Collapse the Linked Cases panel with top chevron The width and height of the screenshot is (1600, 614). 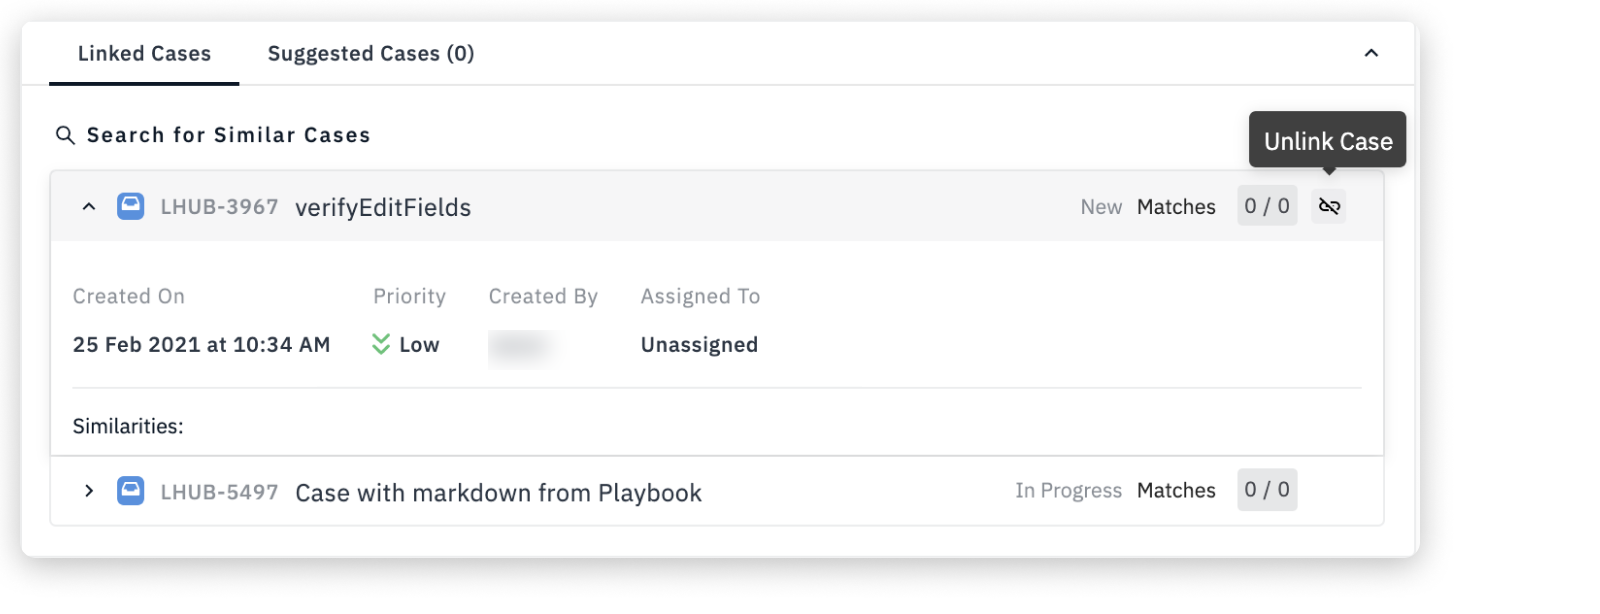1371,53
